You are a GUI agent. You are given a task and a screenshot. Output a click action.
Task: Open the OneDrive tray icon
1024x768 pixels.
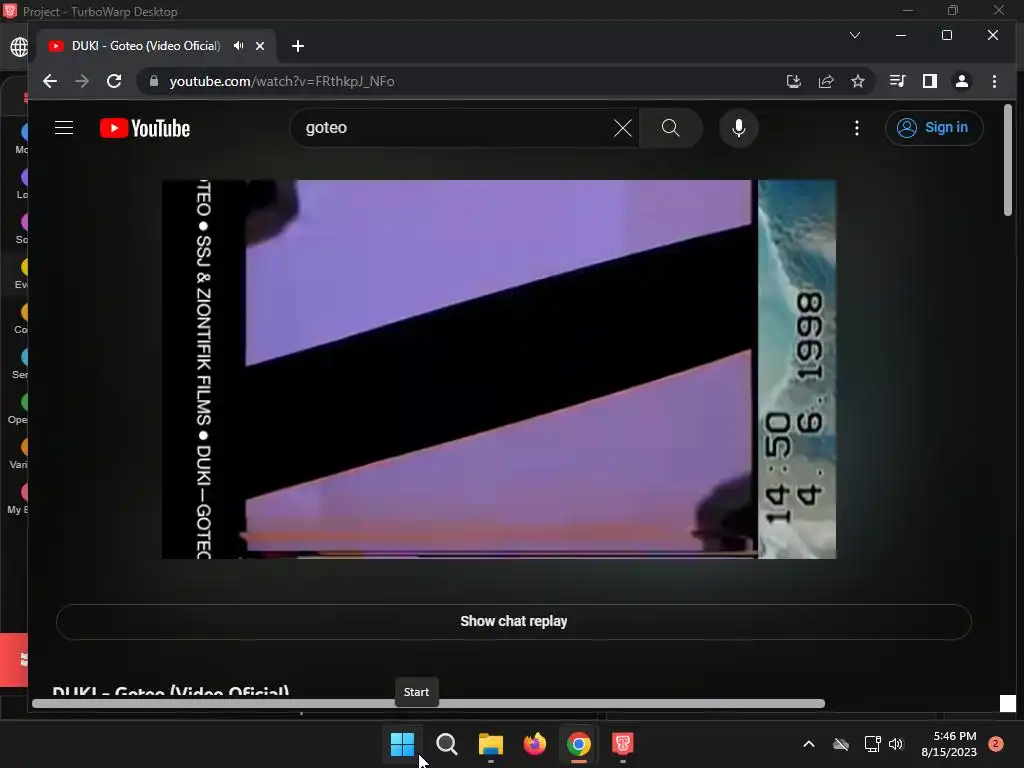tap(841, 744)
